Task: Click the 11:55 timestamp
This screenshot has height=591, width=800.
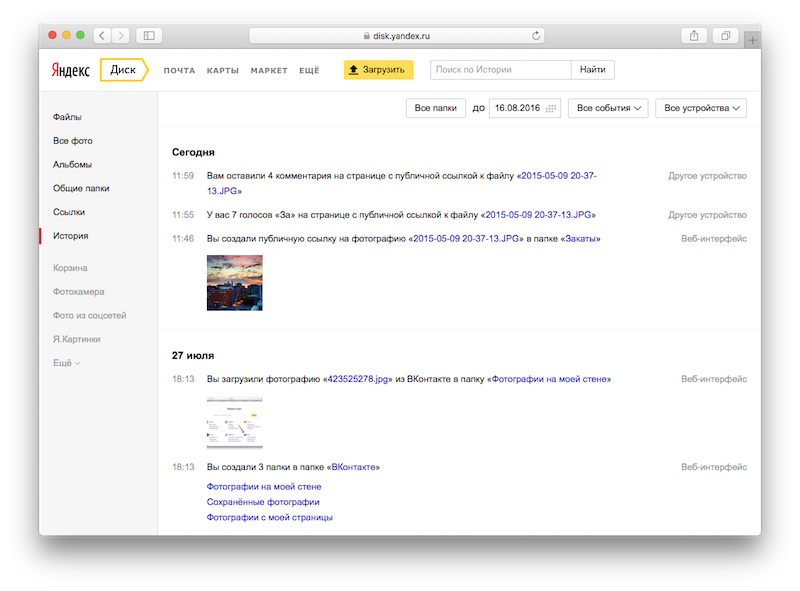Action: tap(183, 215)
